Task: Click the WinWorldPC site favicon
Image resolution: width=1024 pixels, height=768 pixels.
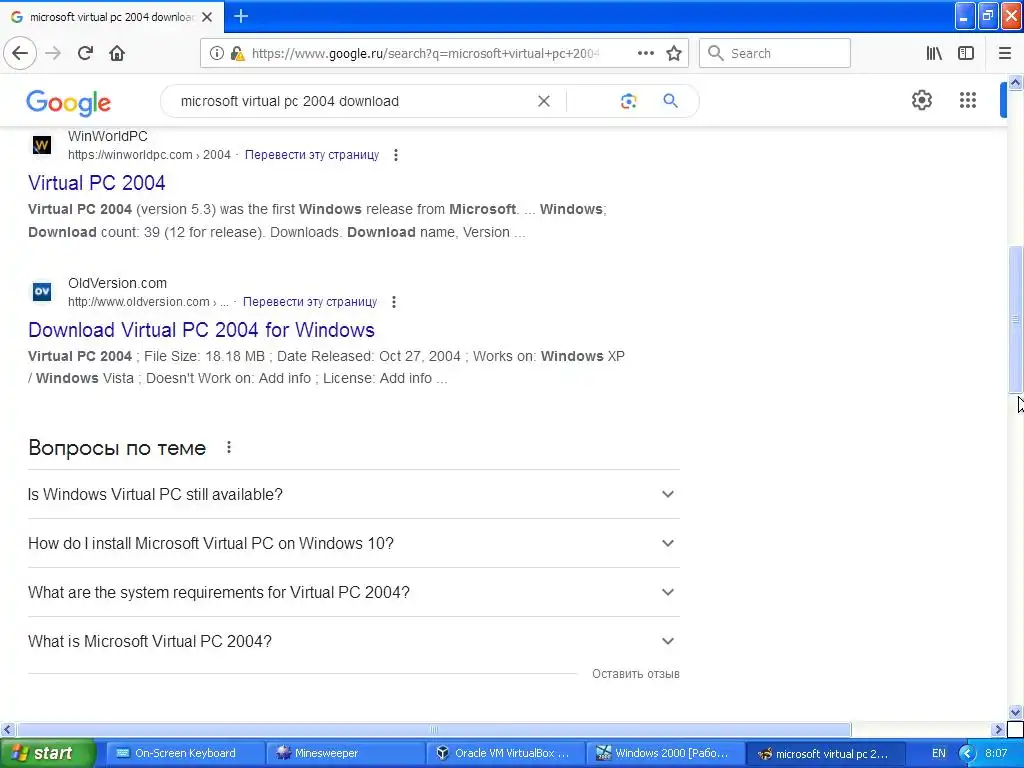Action: coord(42,145)
